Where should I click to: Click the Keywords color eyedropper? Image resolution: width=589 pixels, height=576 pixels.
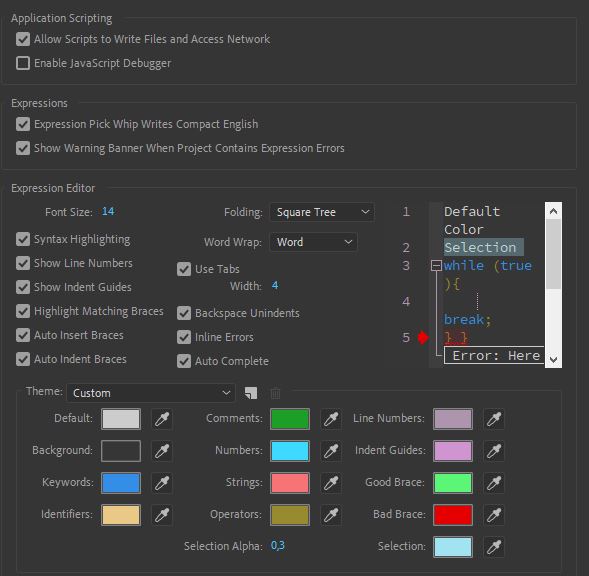click(162, 483)
